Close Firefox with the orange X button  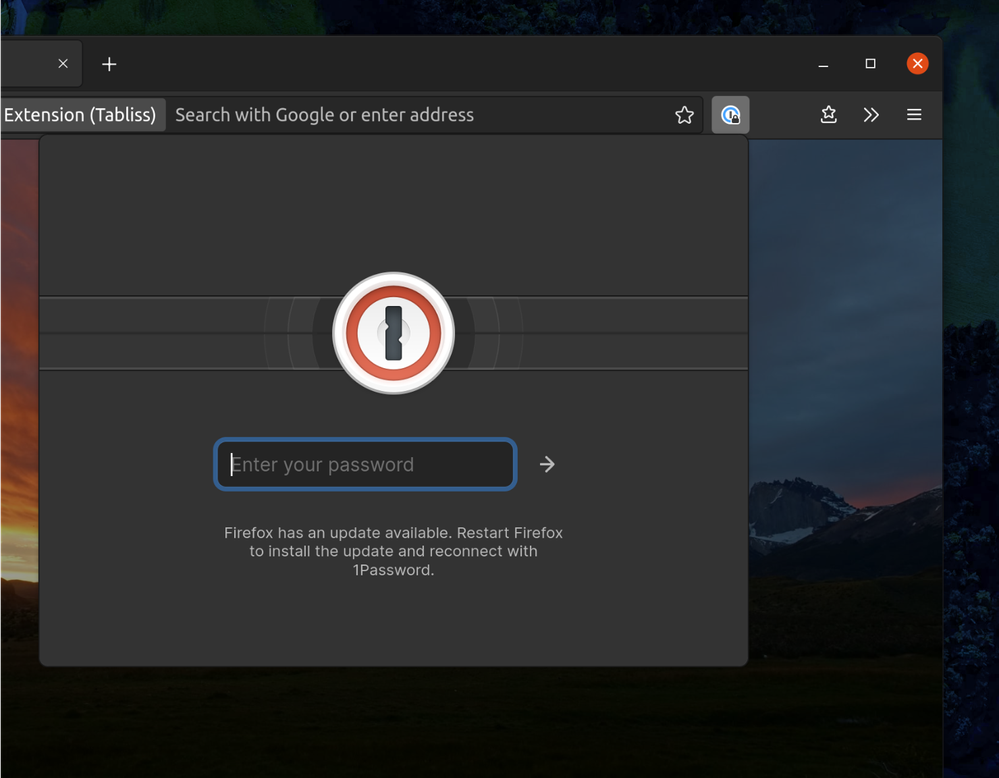click(x=917, y=64)
